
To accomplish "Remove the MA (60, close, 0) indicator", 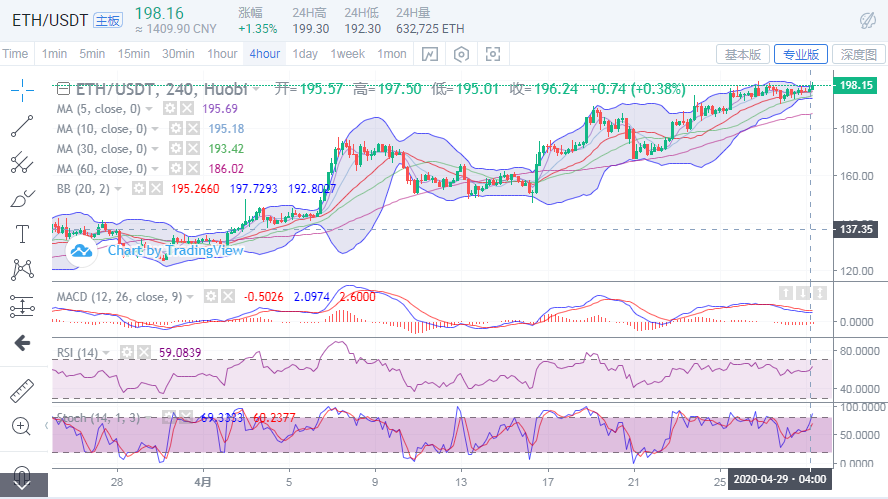I will tap(193, 168).
